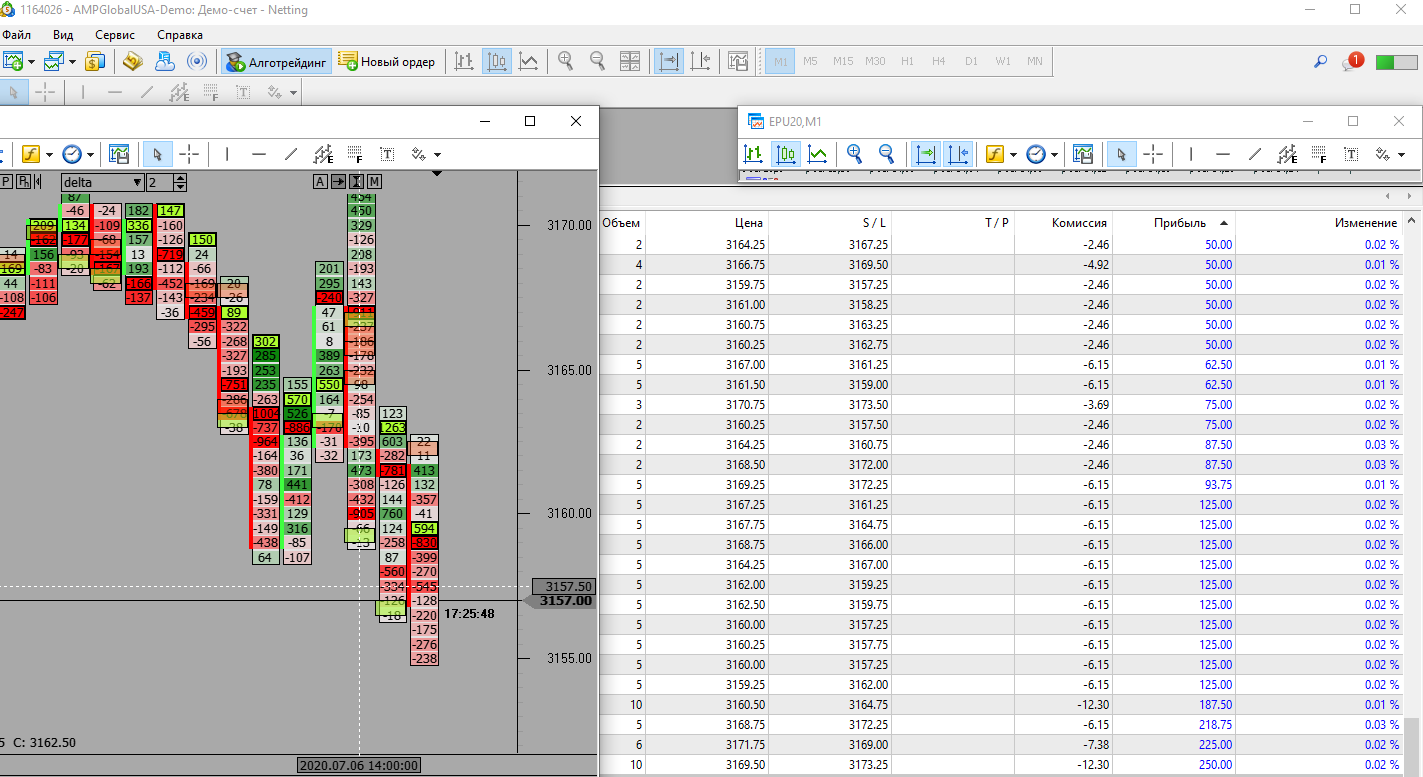This screenshot has height=777, width=1423.
Task: Sort table by Изменение column header
Action: point(1319,223)
